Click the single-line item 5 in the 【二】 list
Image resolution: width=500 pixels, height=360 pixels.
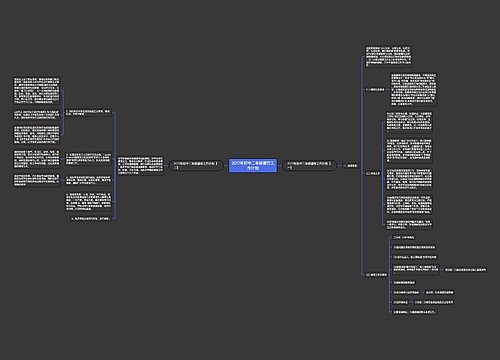pyautogui.click(x=91, y=219)
